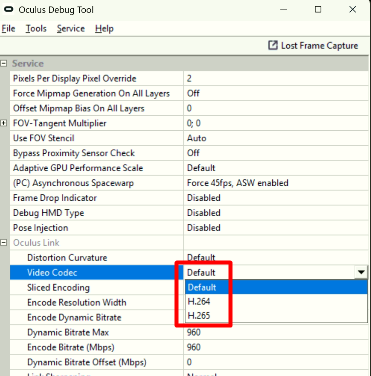Open the Help menu
Image resolution: width=371 pixels, height=376 pixels.
(x=104, y=29)
